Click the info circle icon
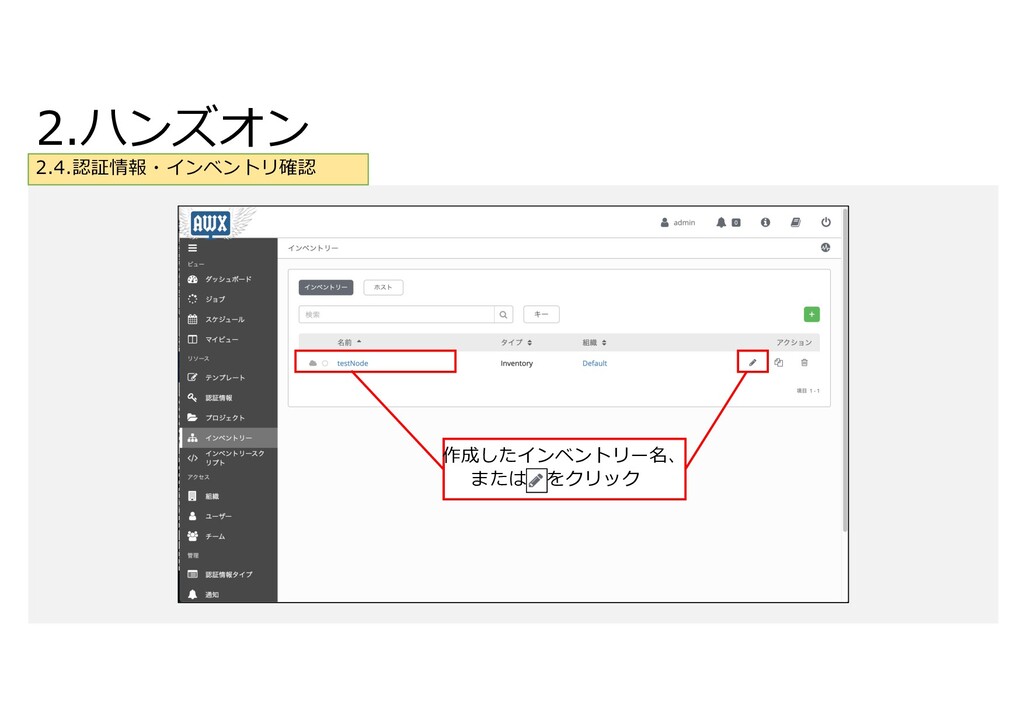This screenshot has width=1024, height=724. click(x=765, y=223)
